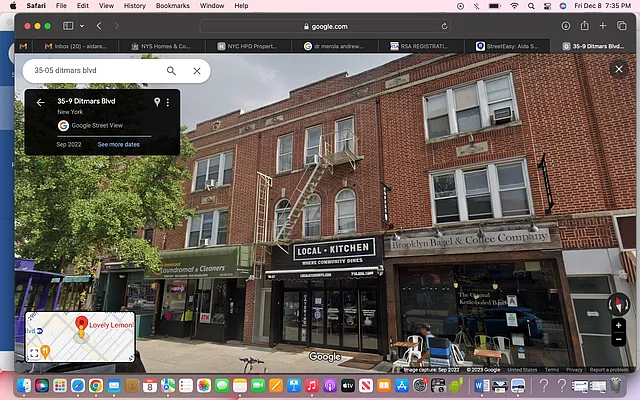Expand the sidebar dropdown chevron in toolbar
The image size is (640, 400).
[x=84, y=25]
